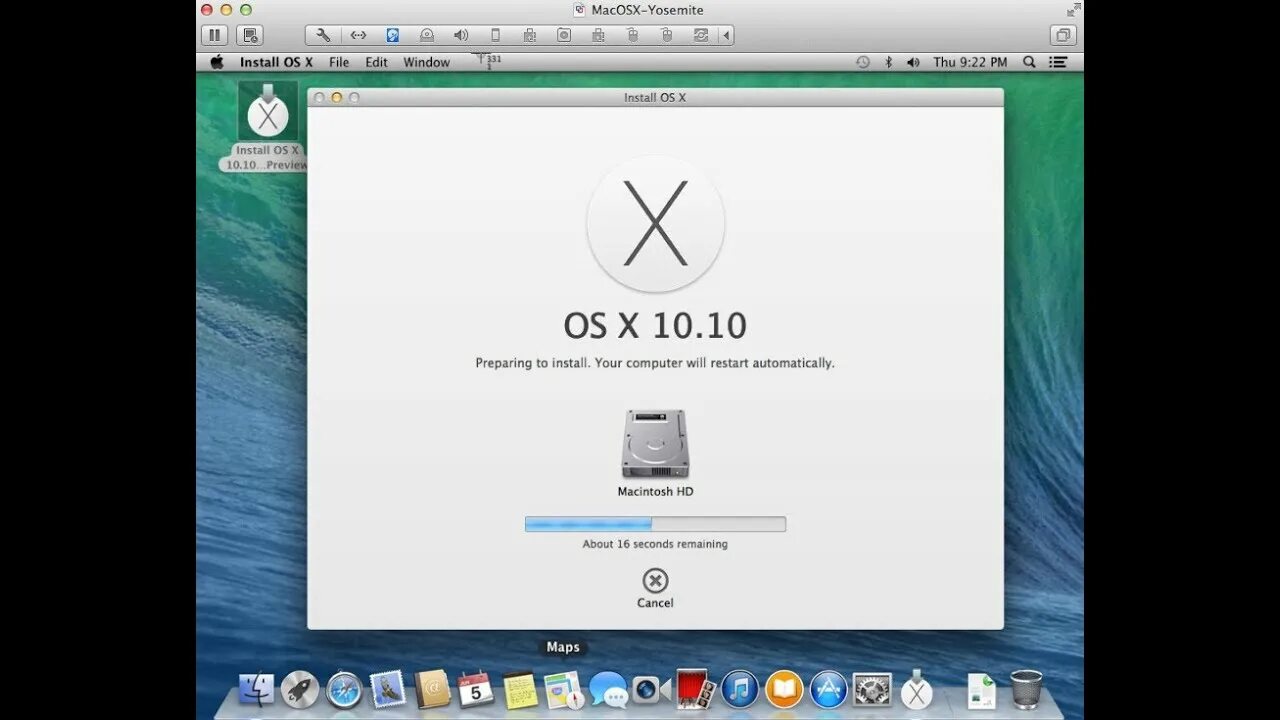Screen dimensions: 1280x720
Task: Click the blue hard disk icon in toolbar
Action: click(x=393, y=35)
